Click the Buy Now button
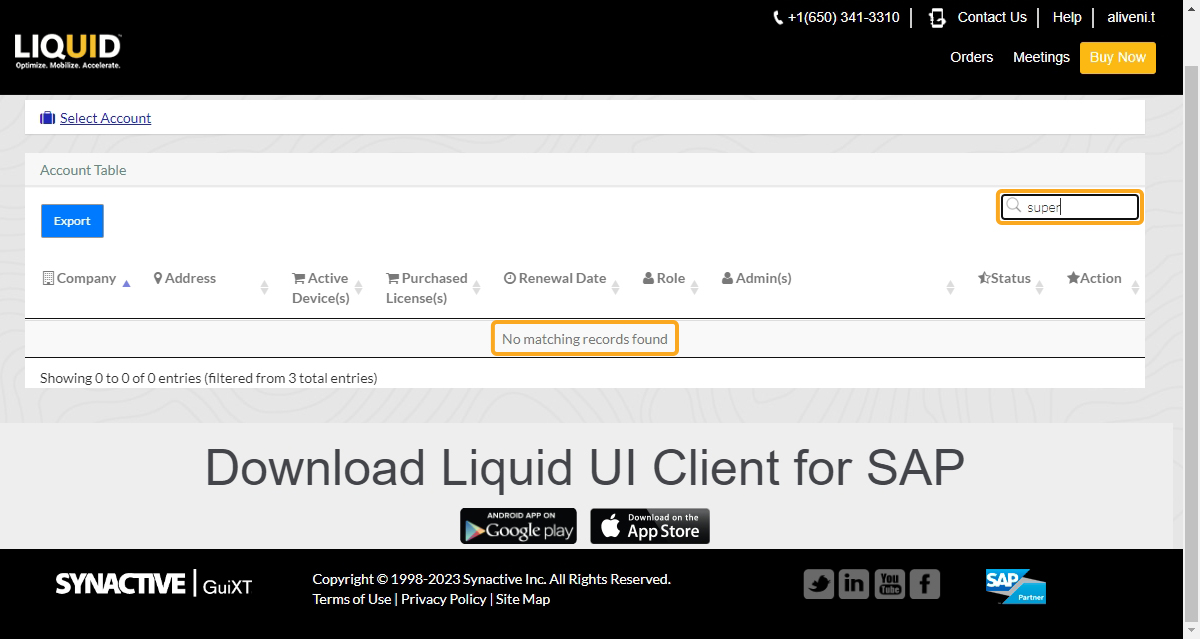The height and width of the screenshot is (639, 1200). pos(1117,58)
